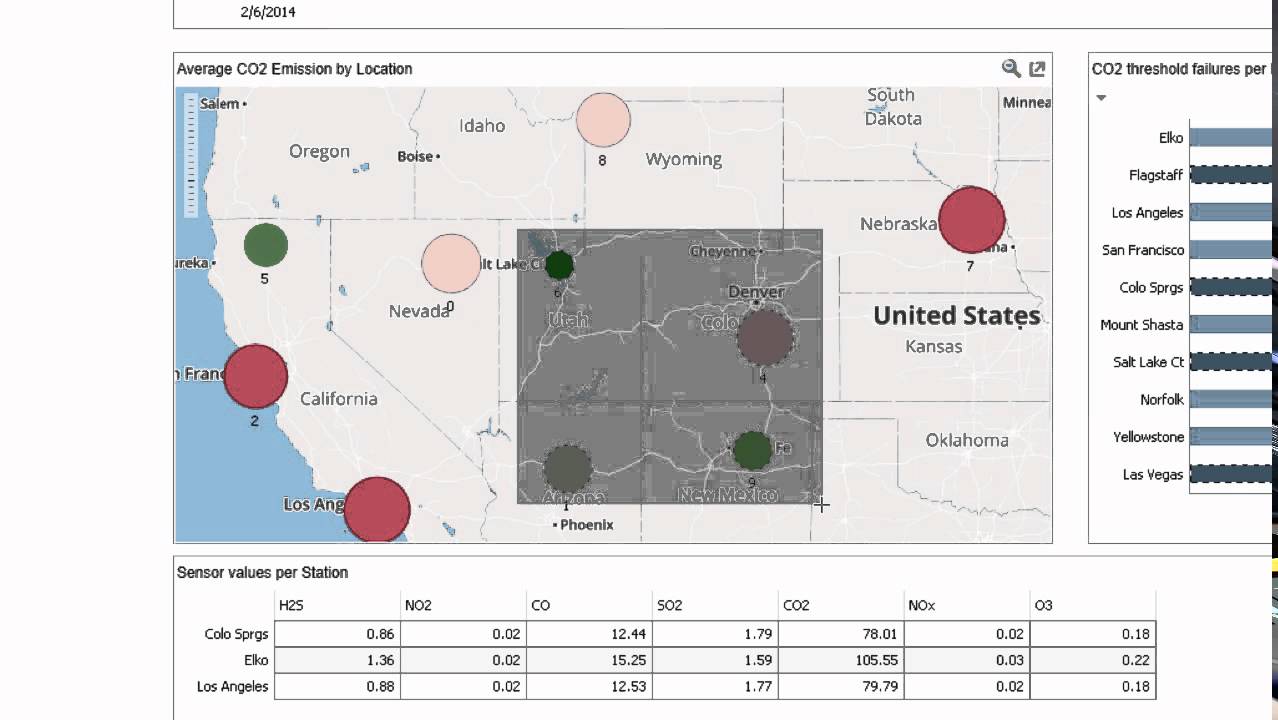Select the bubble labeled 4 near Denver
This screenshot has width=1278, height=720.
click(765, 337)
